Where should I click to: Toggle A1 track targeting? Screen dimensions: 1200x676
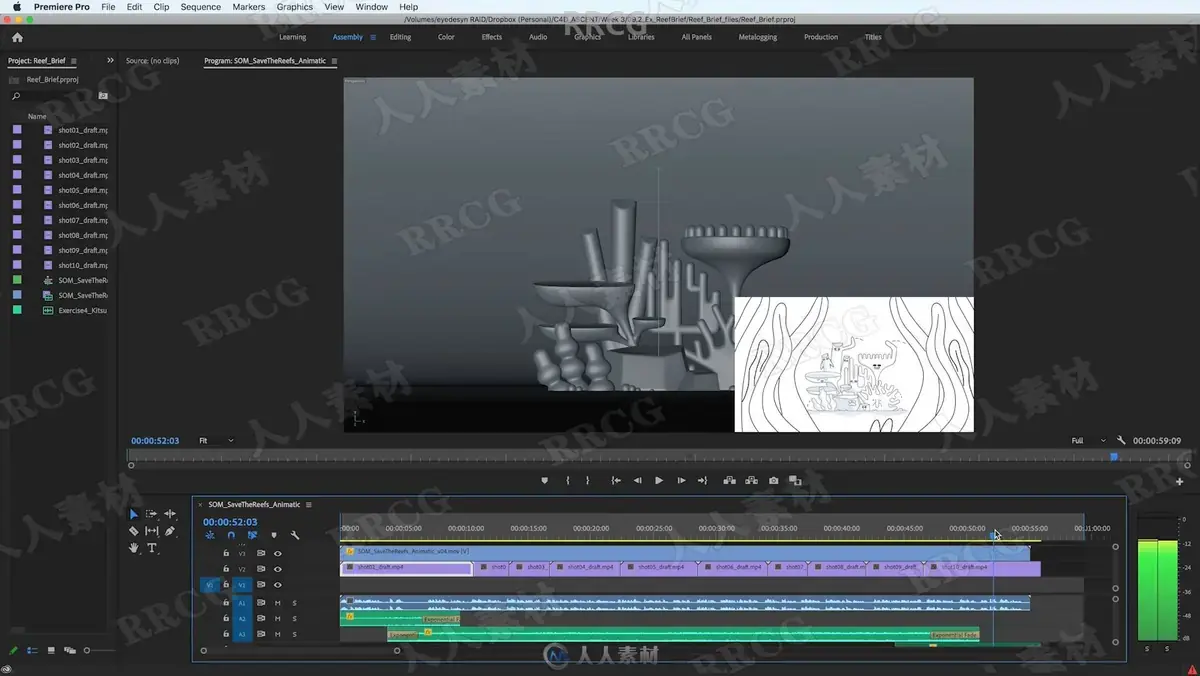pos(241,603)
